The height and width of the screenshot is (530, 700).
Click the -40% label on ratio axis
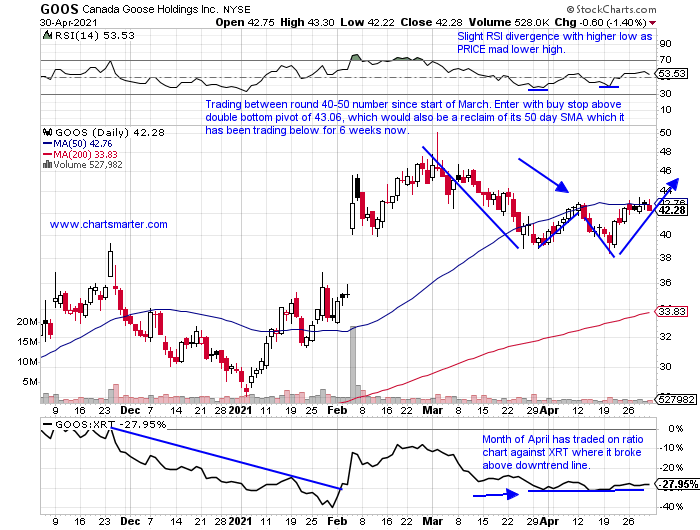click(x=673, y=507)
